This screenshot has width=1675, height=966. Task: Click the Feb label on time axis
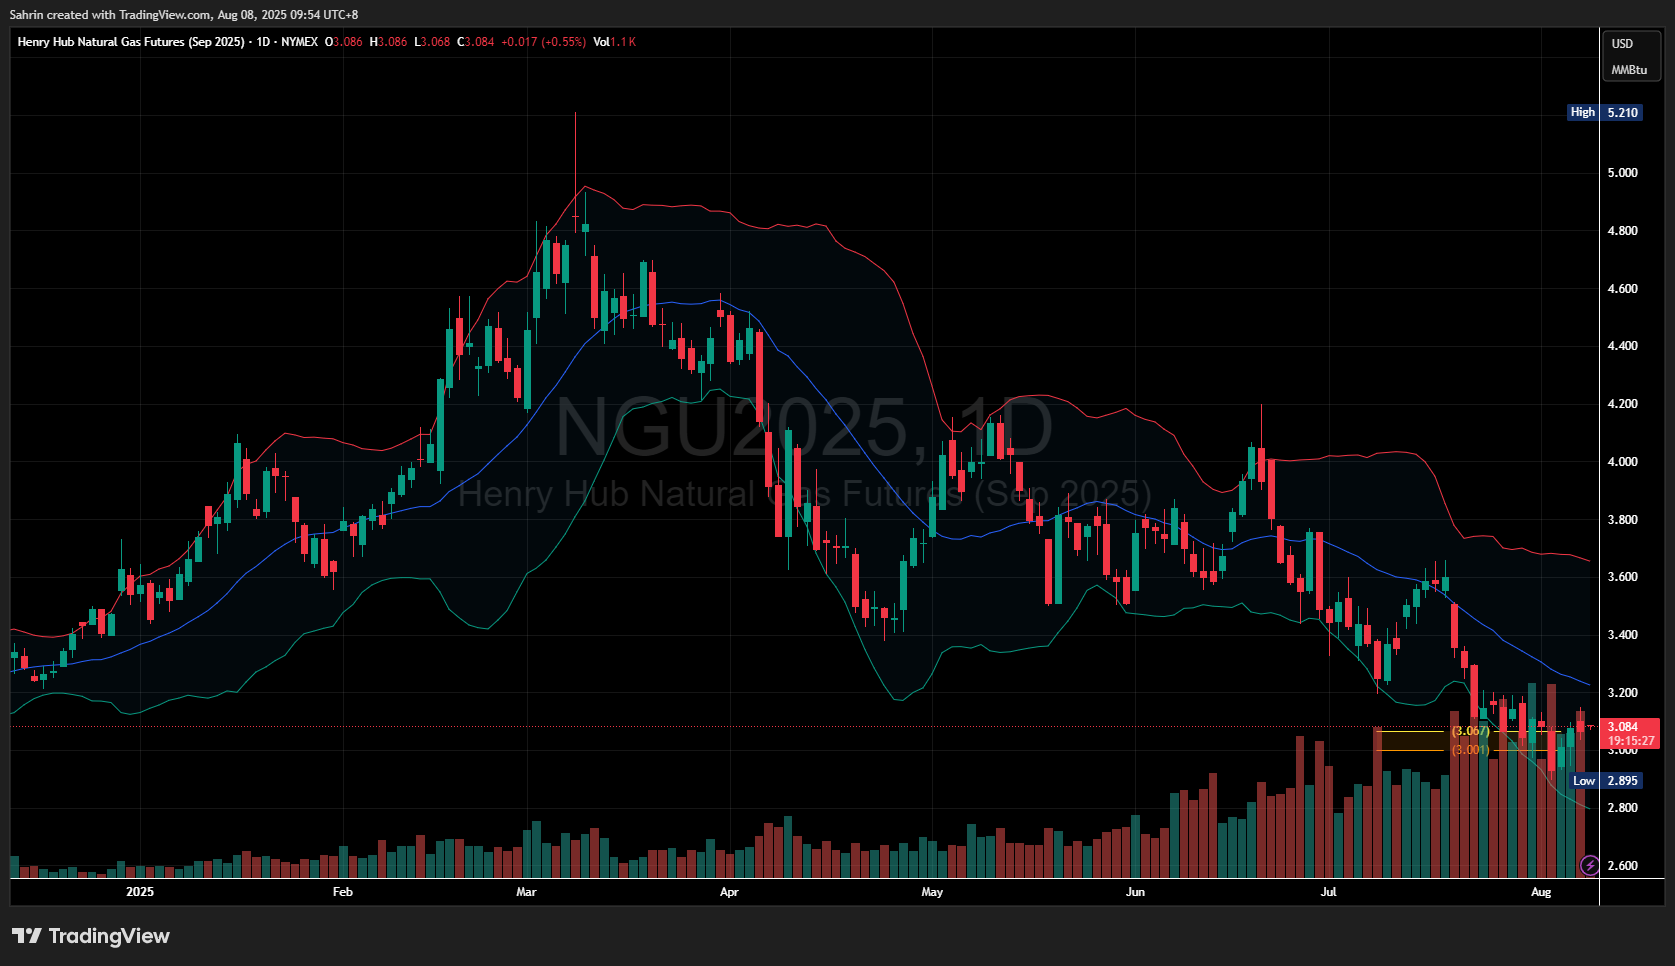[343, 892]
